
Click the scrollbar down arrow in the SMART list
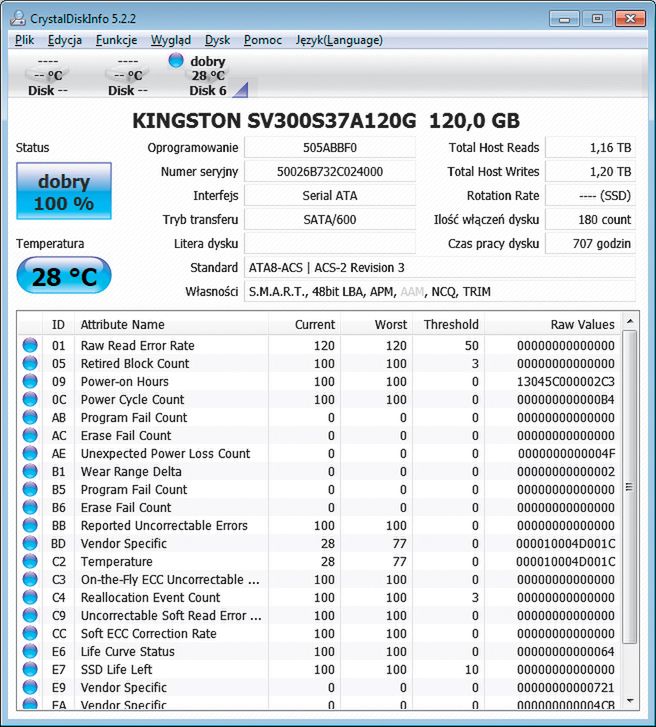[x=630, y=701]
